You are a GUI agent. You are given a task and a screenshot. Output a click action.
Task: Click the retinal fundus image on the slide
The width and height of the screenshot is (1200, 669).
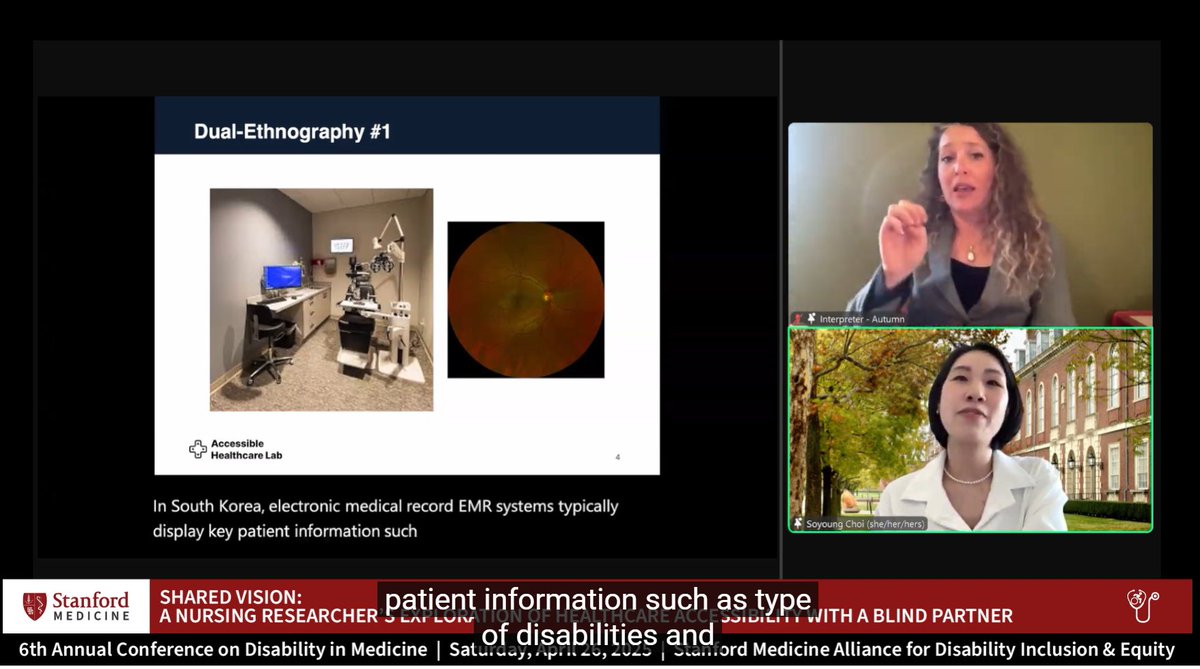pos(526,299)
